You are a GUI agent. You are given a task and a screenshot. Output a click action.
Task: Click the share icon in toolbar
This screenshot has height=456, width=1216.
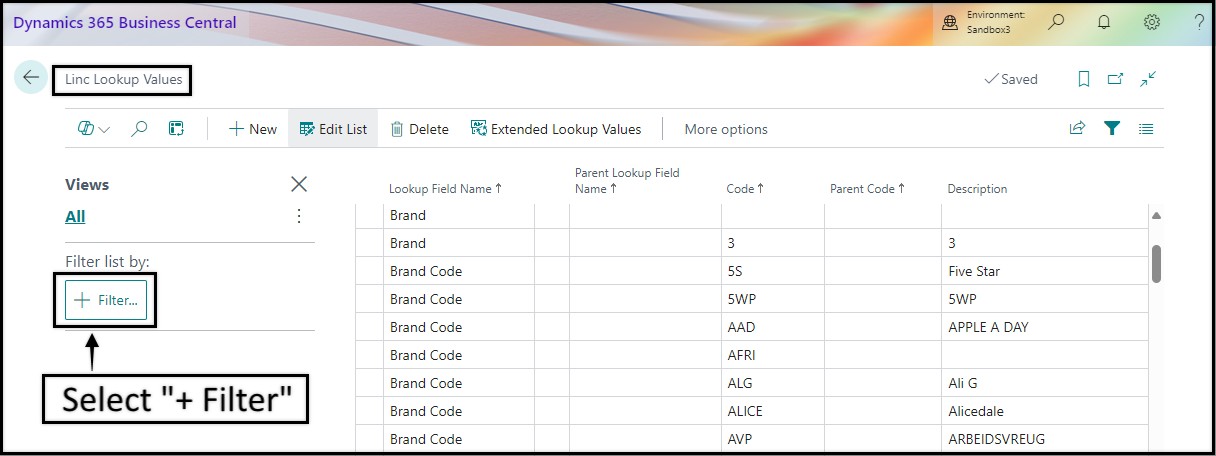pyautogui.click(x=1077, y=128)
